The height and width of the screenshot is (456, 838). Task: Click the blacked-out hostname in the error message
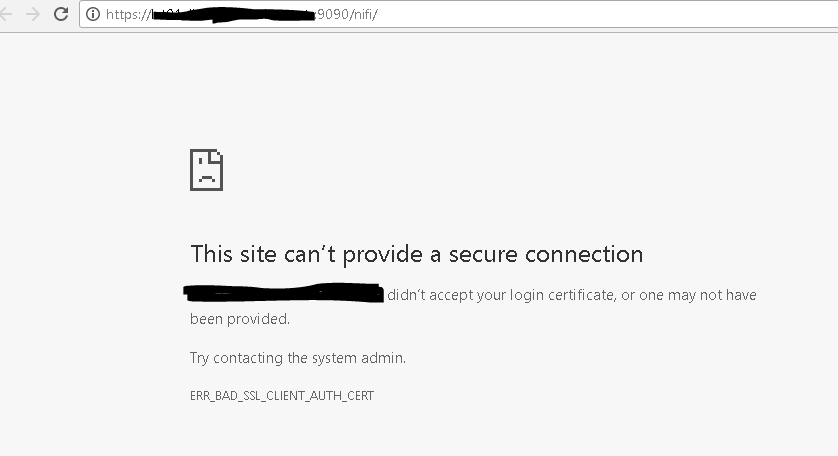tap(285, 293)
